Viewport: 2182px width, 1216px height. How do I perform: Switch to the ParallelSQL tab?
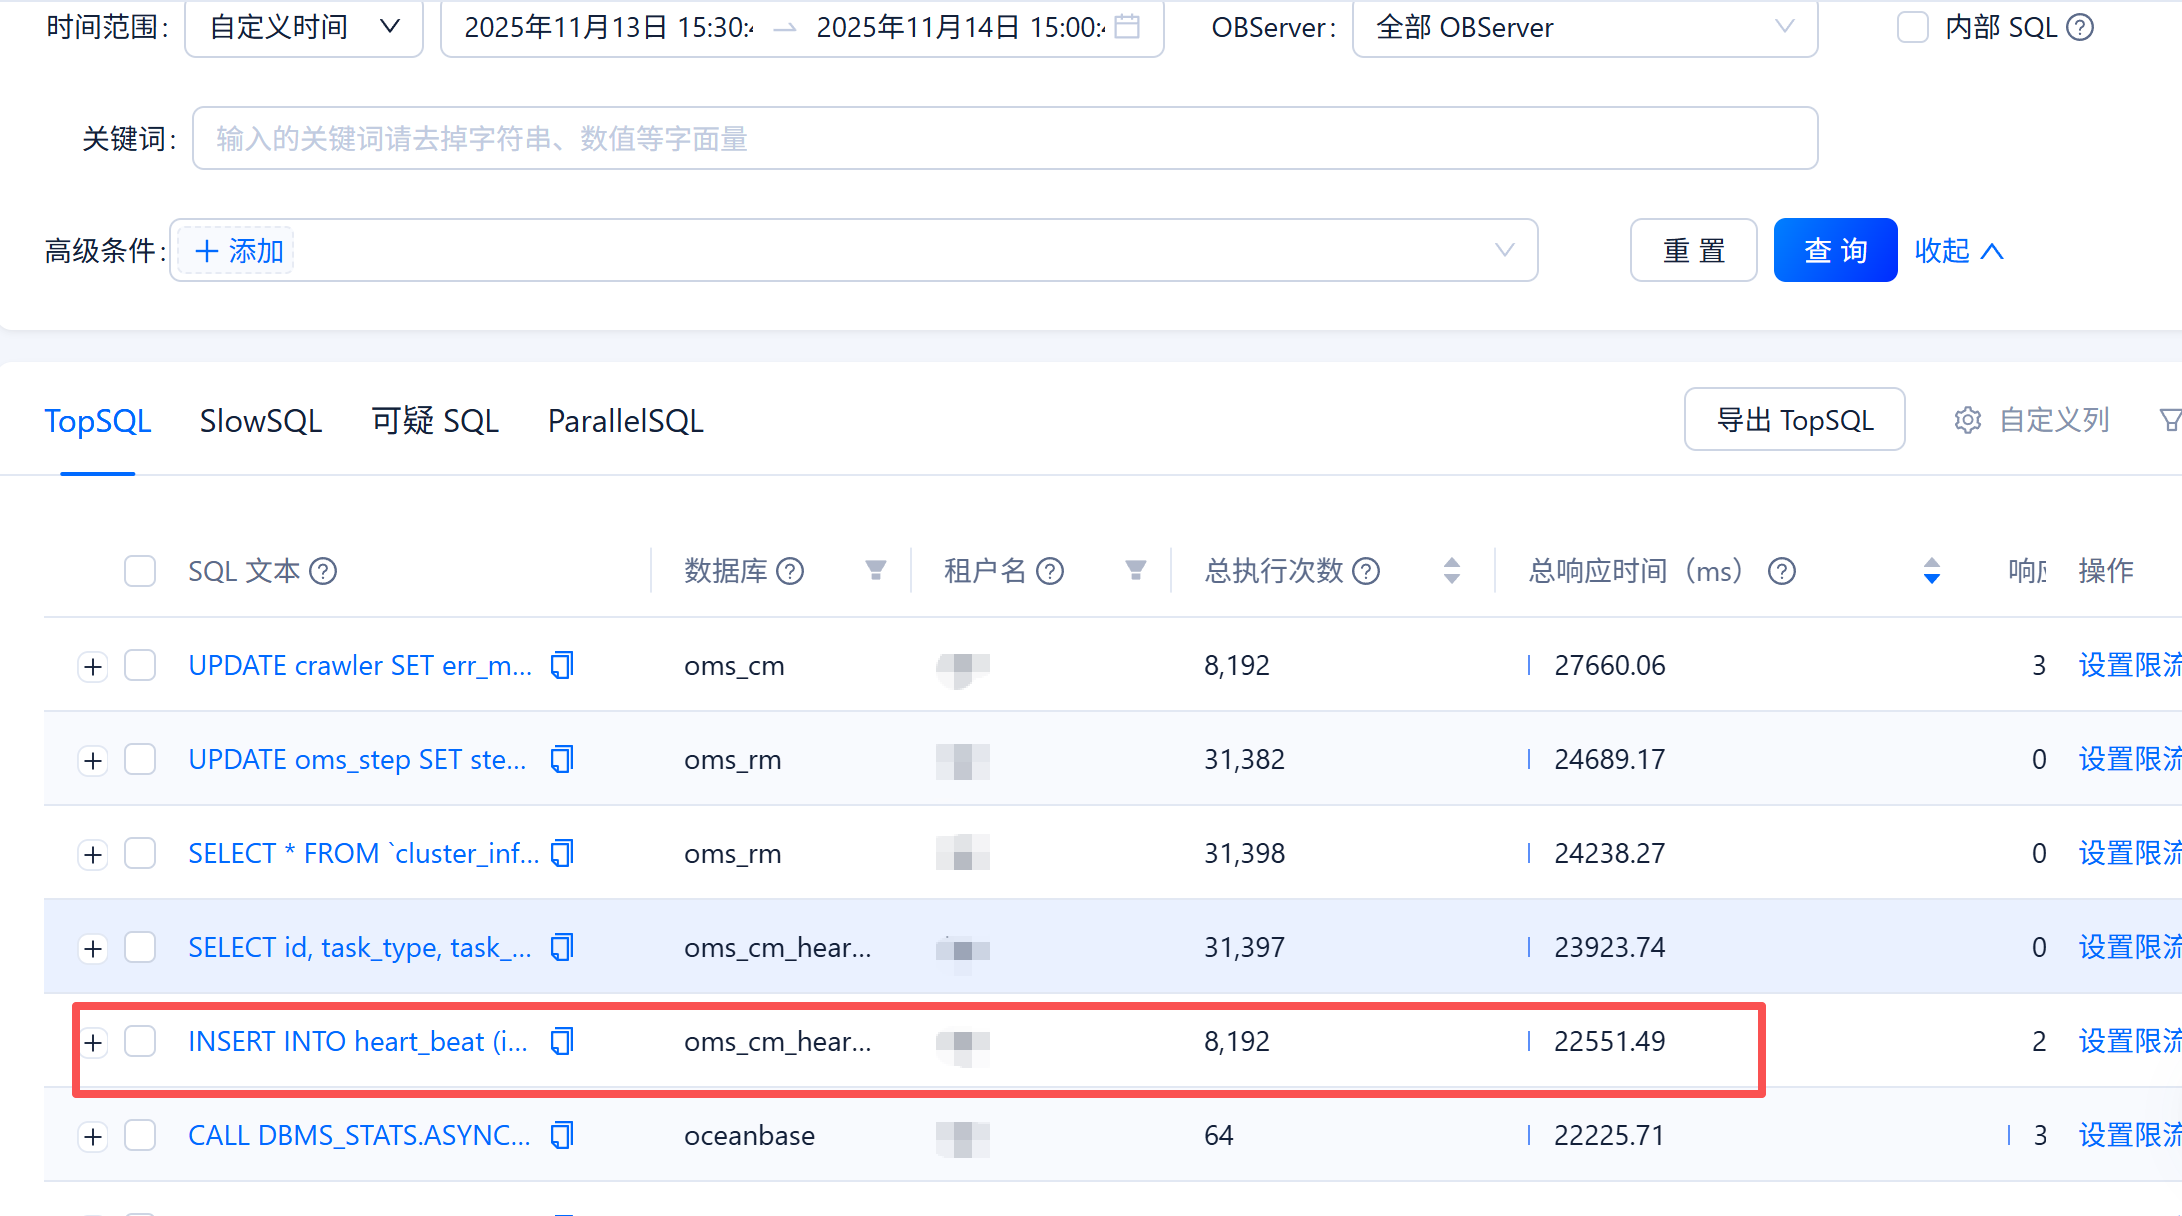pyautogui.click(x=625, y=421)
